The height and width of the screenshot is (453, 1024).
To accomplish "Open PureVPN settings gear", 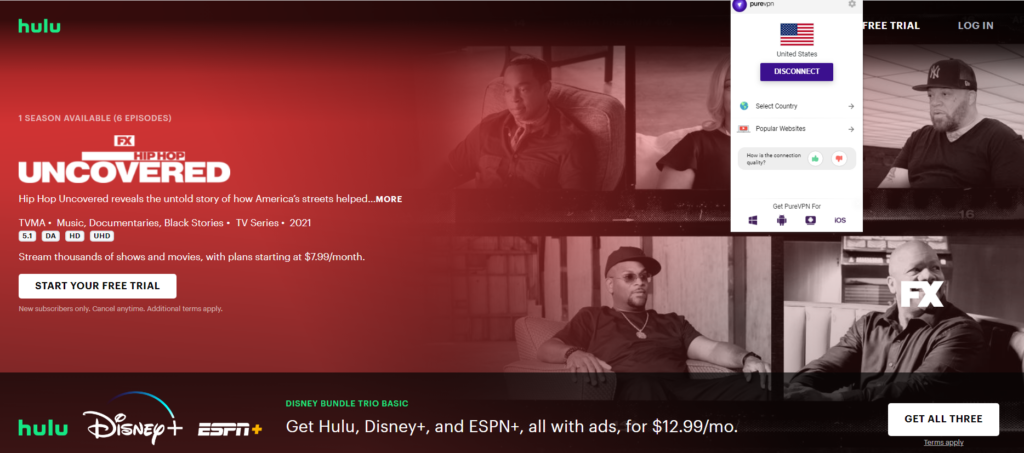I will tap(852, 4).
